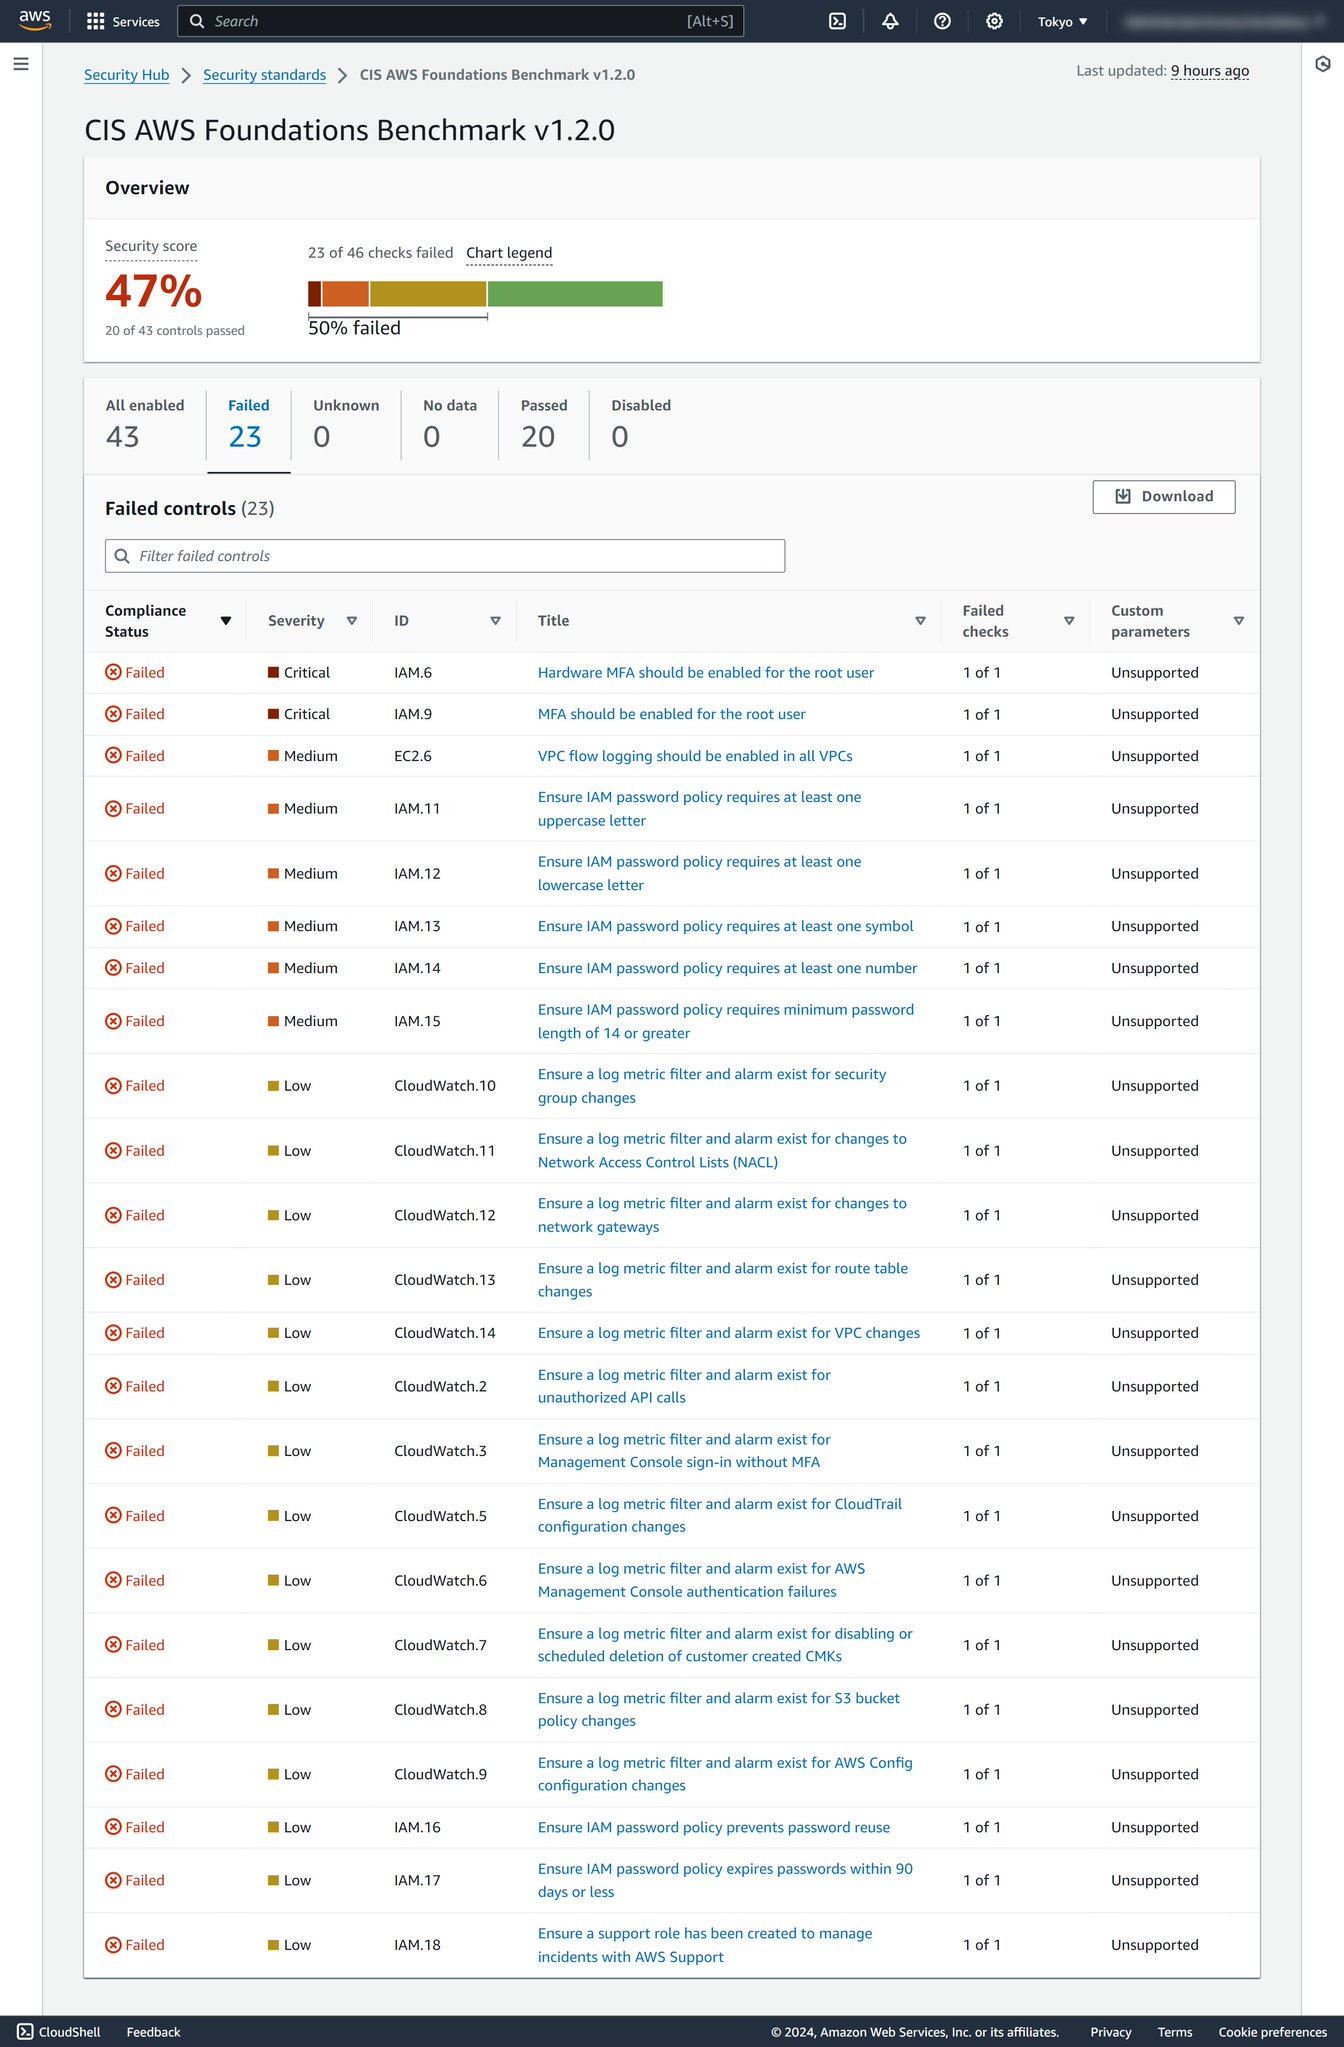Open the settings gear icon

click(994, 21)
